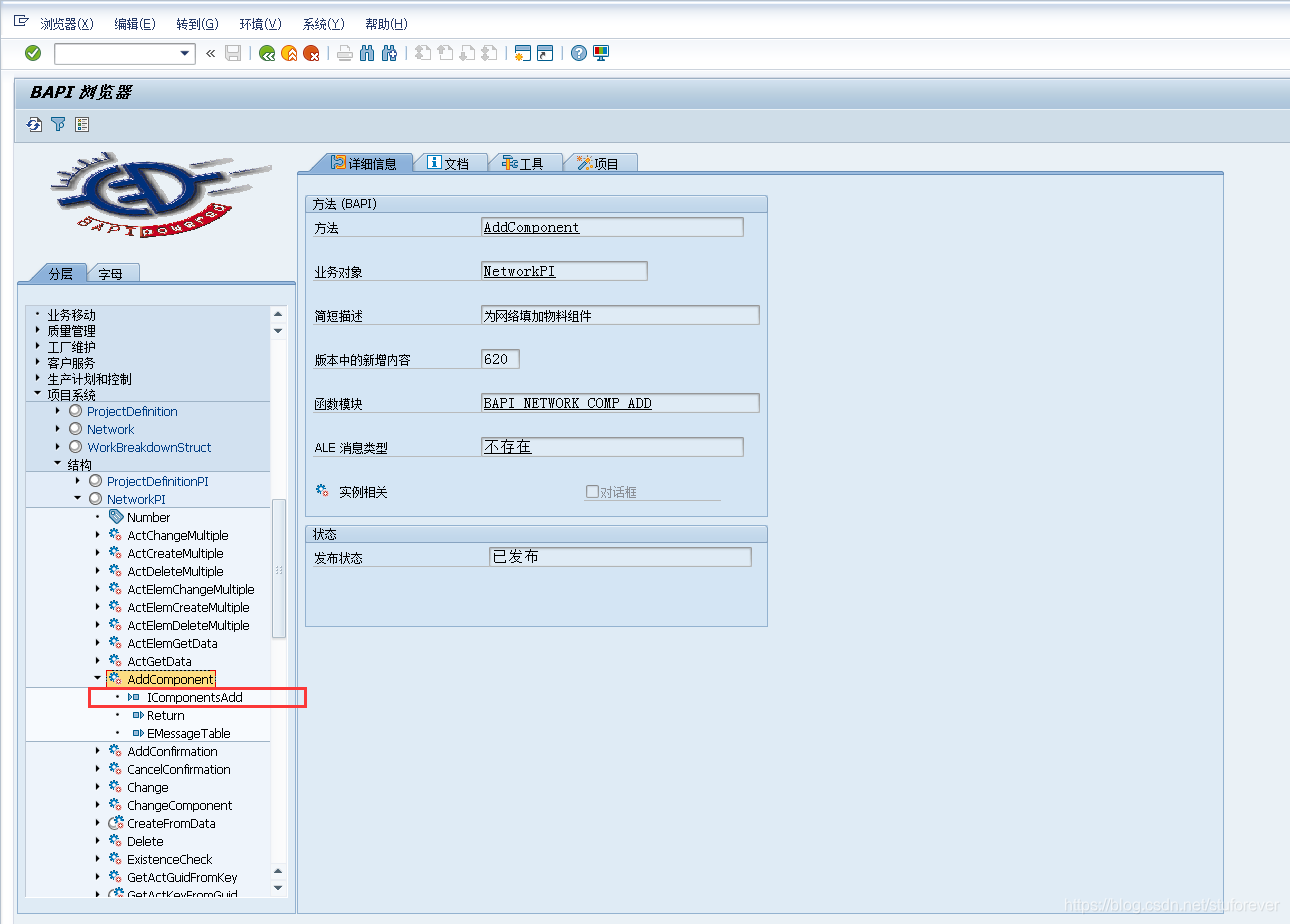
Task: Open the 环境(V) menu
Action: tap(260, 24)
